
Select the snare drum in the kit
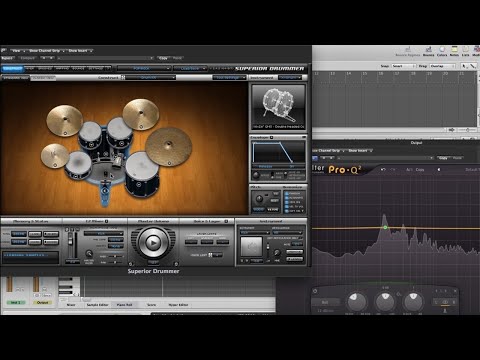[78, 165]
